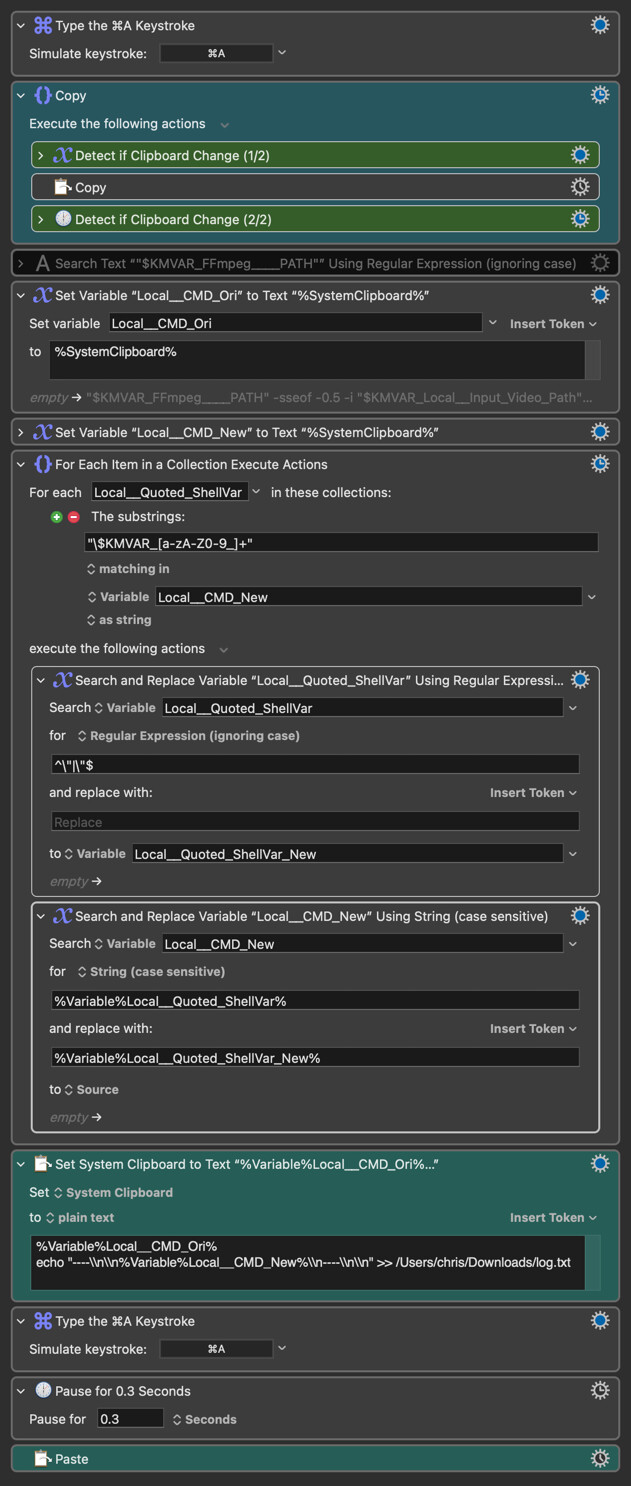Change String (case sensitive) search type
Viewport: 631px width, 1486px height.
[x=150, y=972]
